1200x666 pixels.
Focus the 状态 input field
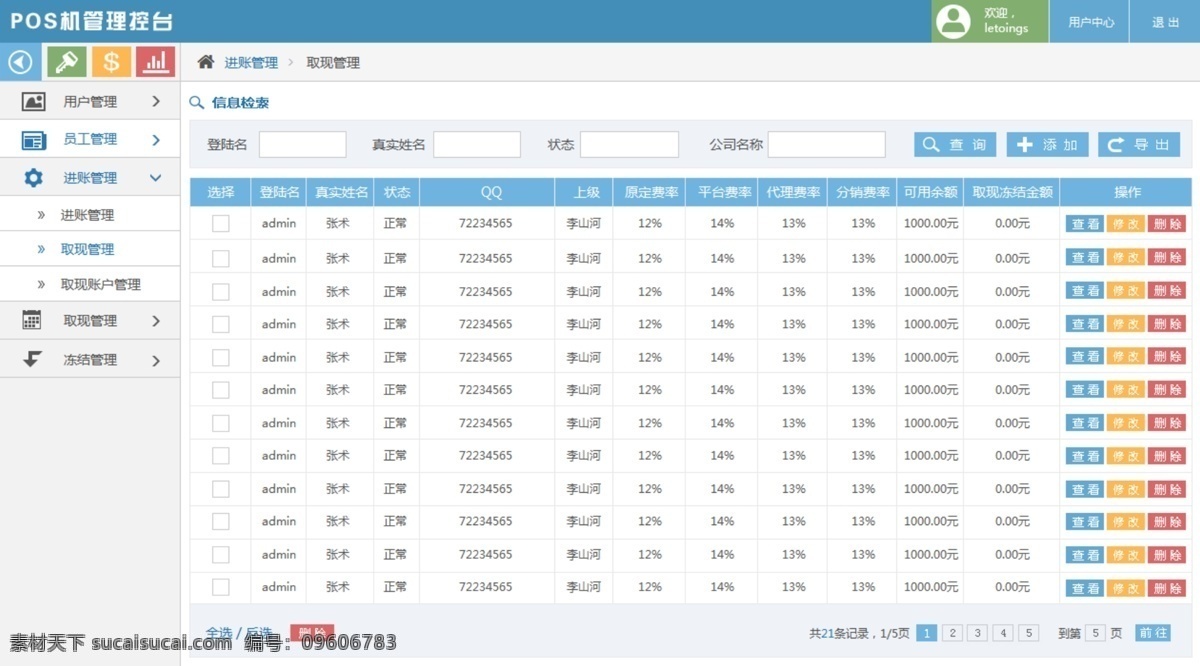click(630, 145)
